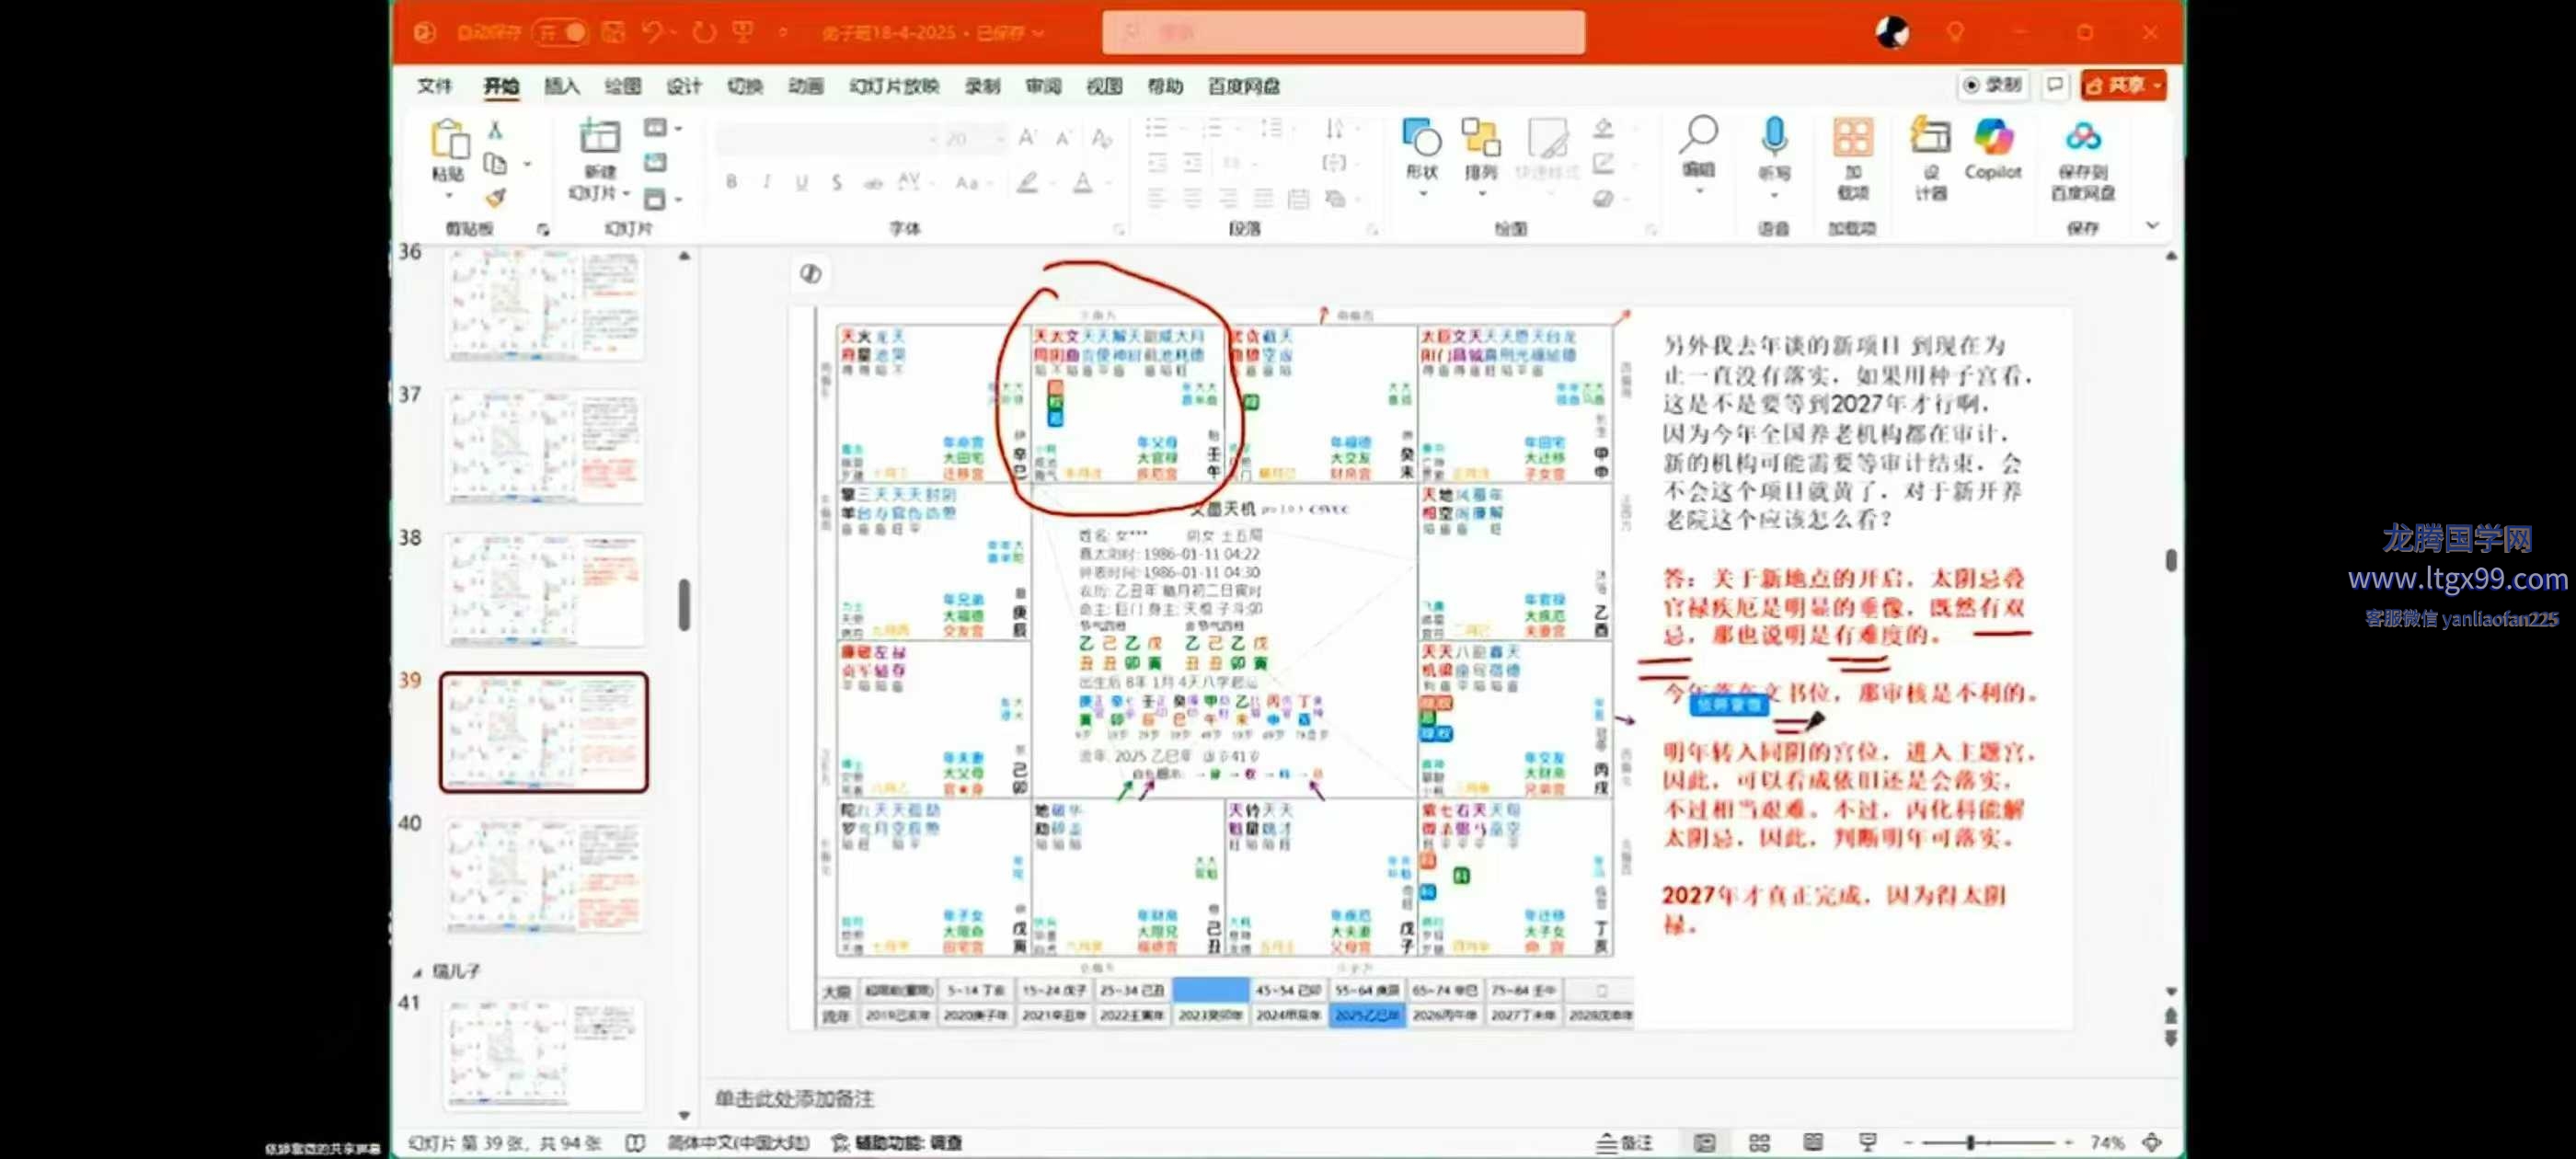Image resolution: width=2576 pixels, height=1159 pixels.
Task: Click Increase Font Size icon
Action: pos(1027,137)
